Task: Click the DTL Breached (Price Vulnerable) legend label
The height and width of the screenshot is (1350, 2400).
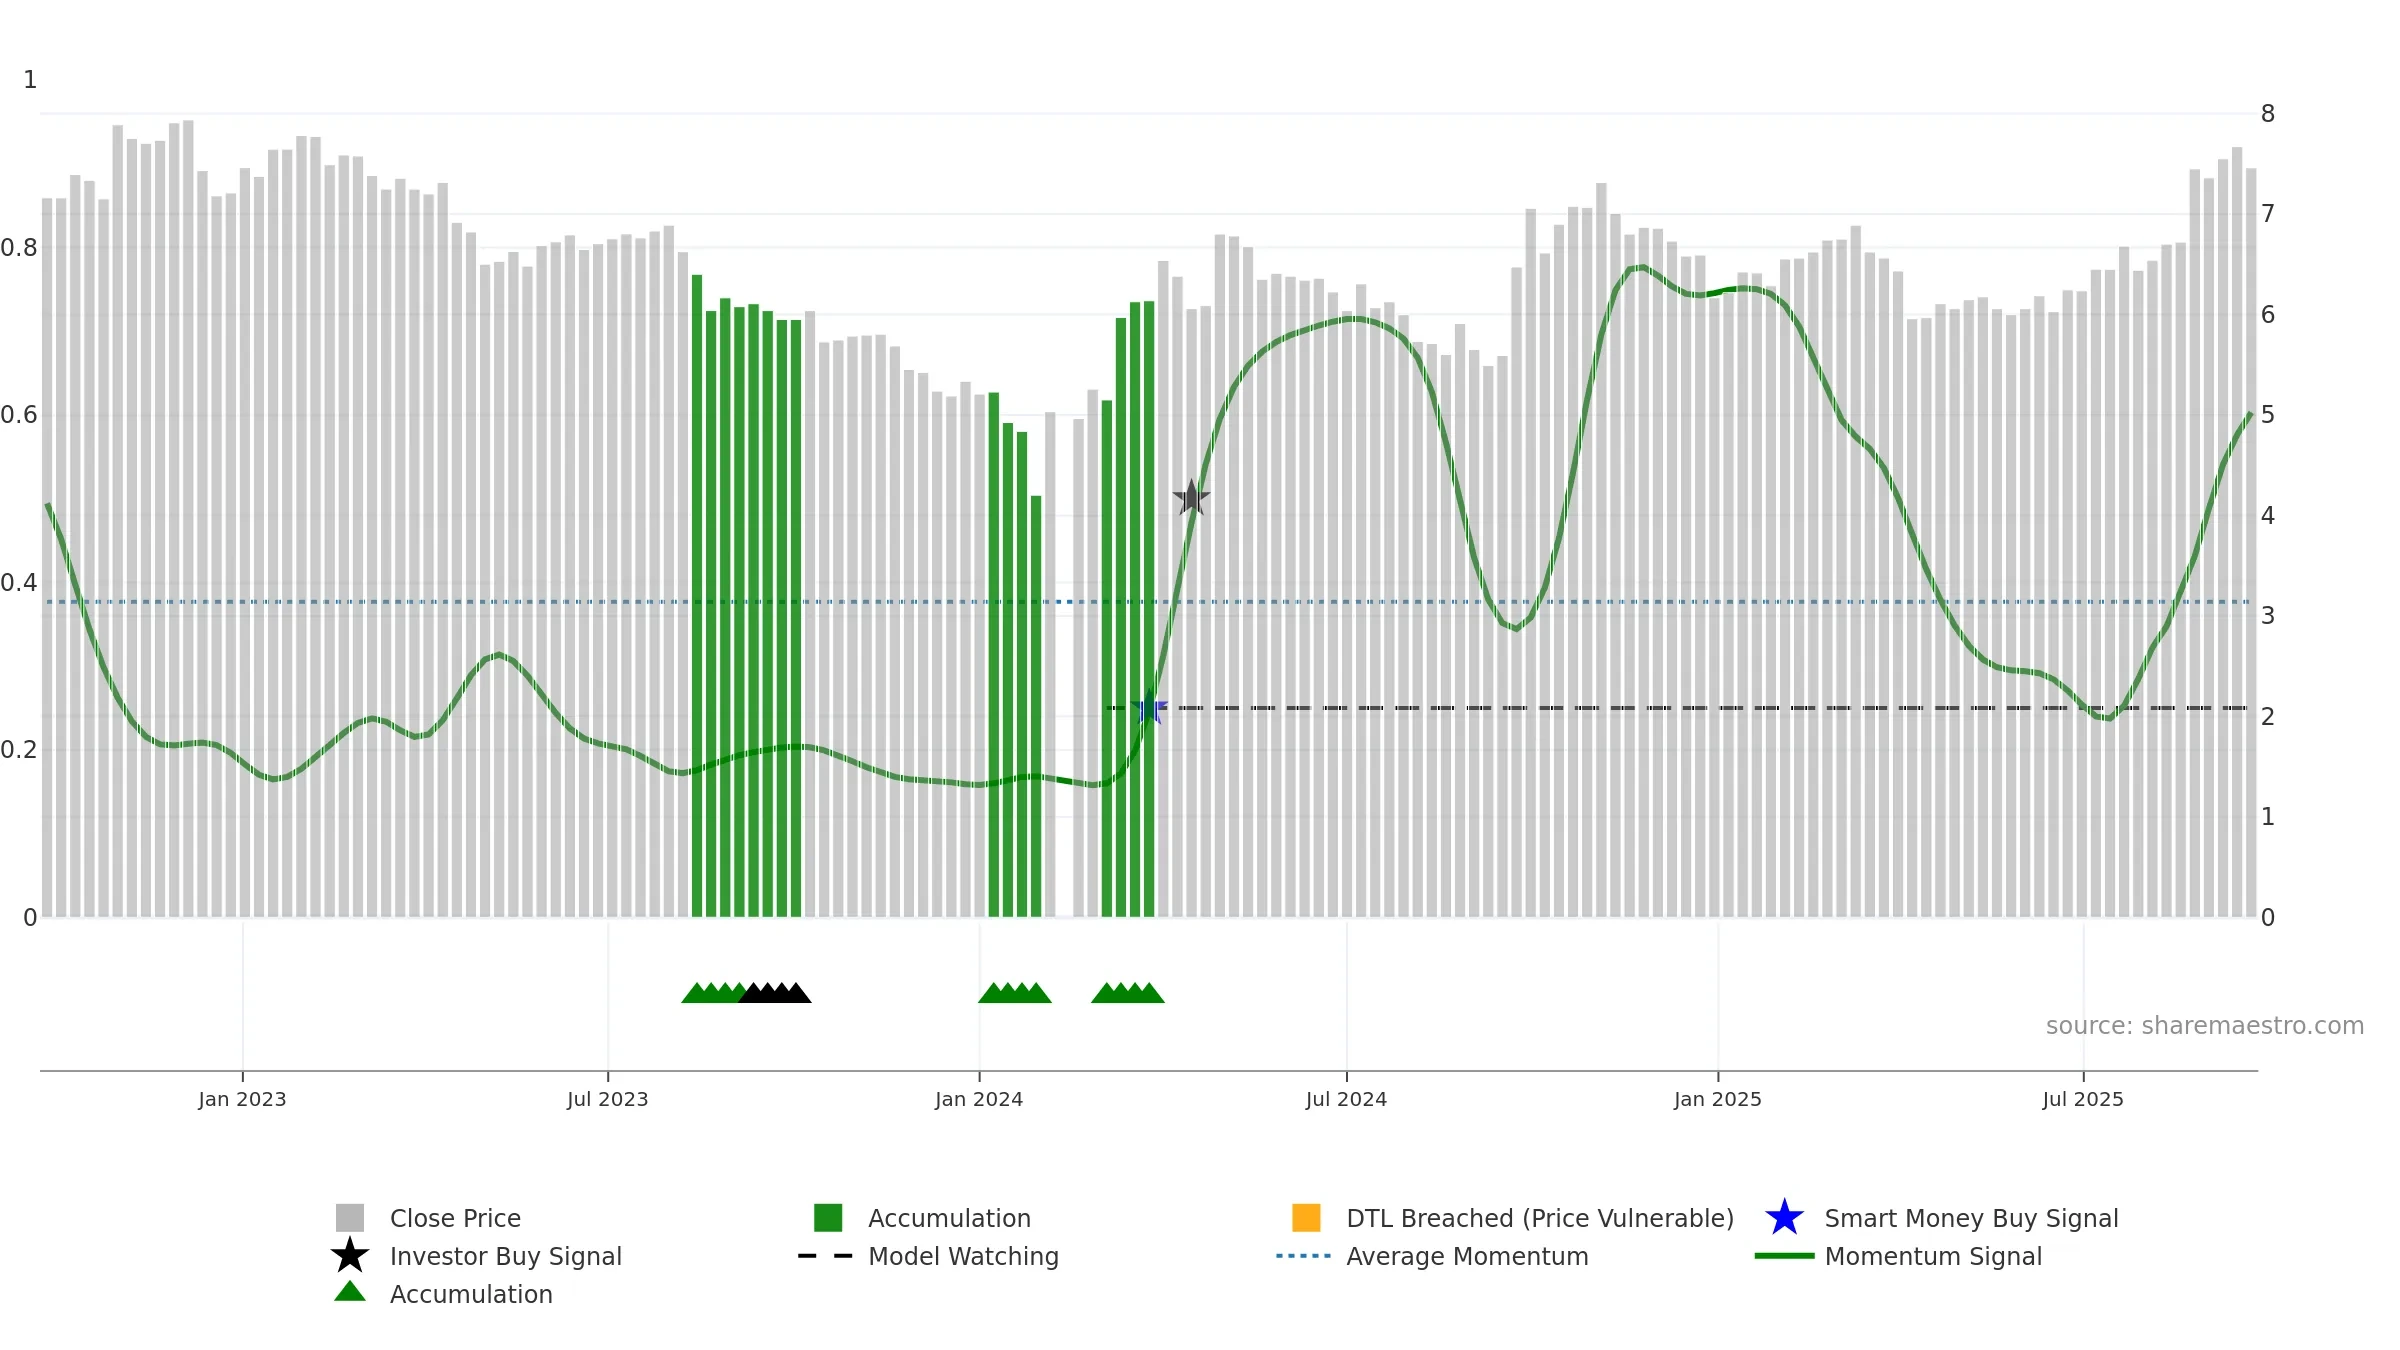Action: (1540, 1218)
